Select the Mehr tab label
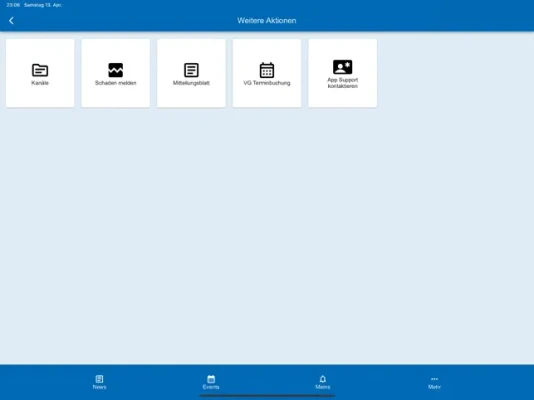534x400 pixels. point(434,387)
